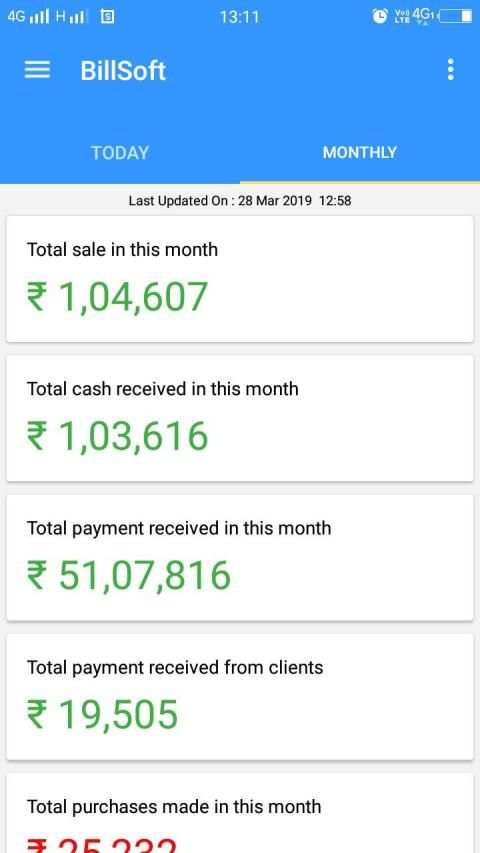Open the hamburger navigation menu

37,70
